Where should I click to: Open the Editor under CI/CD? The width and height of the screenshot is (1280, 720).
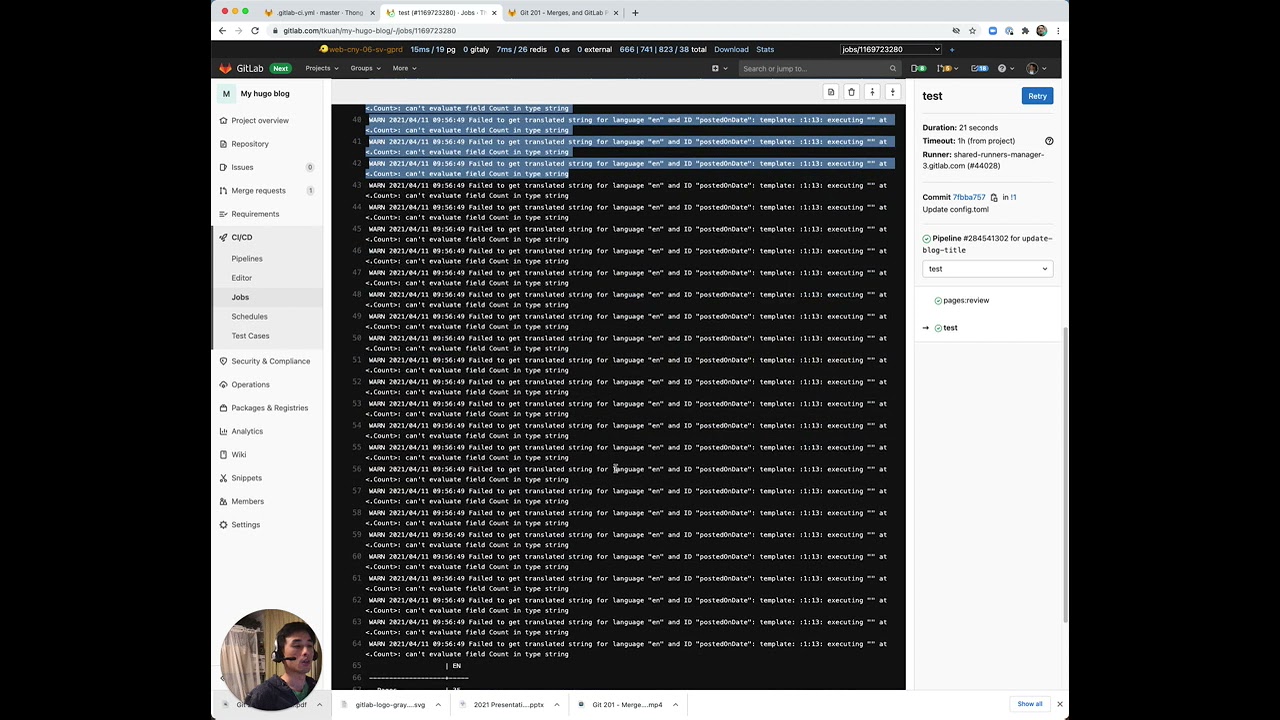[242, 278]
